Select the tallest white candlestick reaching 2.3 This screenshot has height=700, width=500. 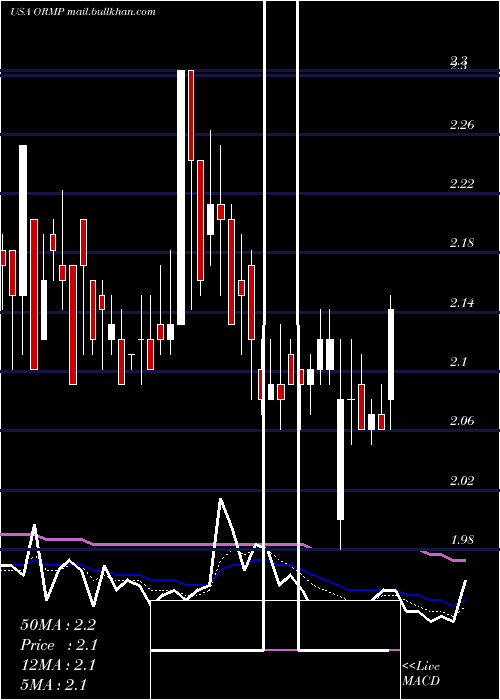[181, 197]
